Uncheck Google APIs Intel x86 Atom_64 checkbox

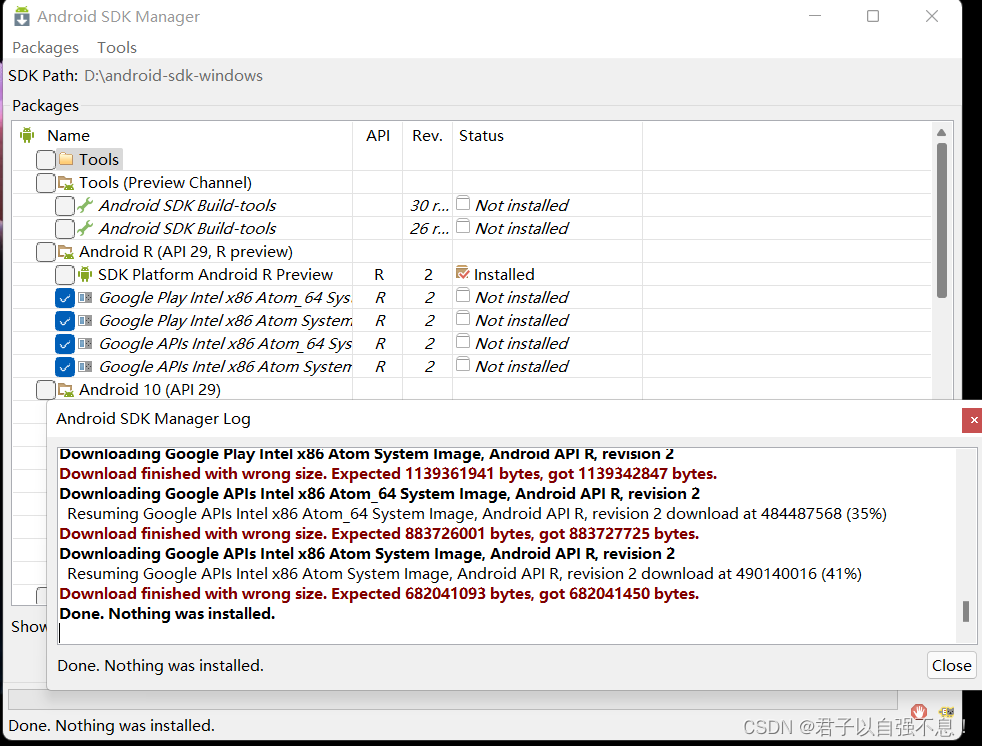65,344
